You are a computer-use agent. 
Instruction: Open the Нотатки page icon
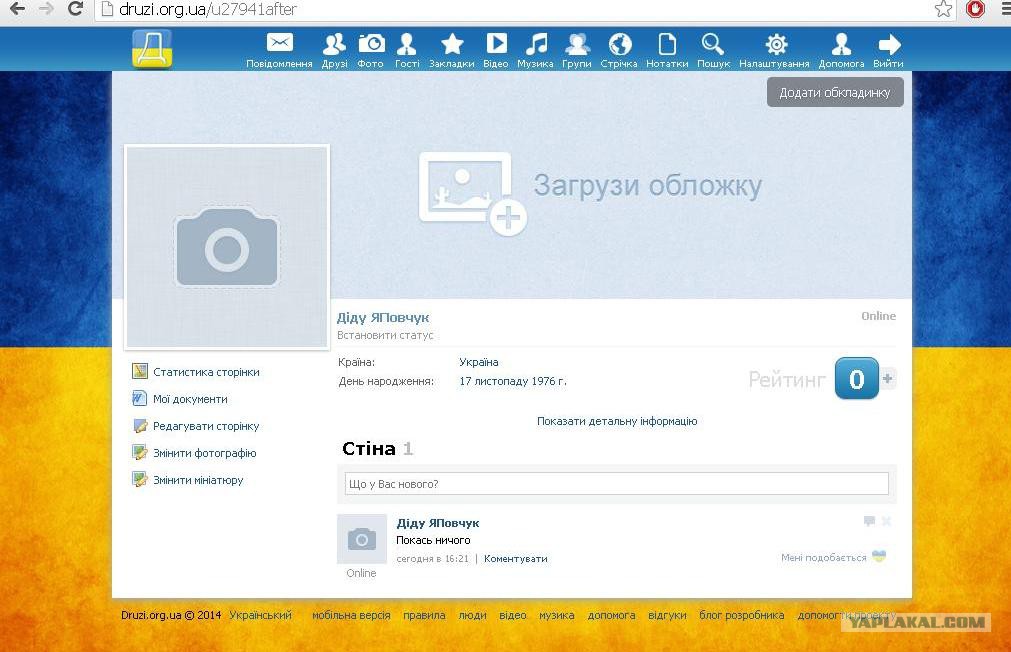667,44
